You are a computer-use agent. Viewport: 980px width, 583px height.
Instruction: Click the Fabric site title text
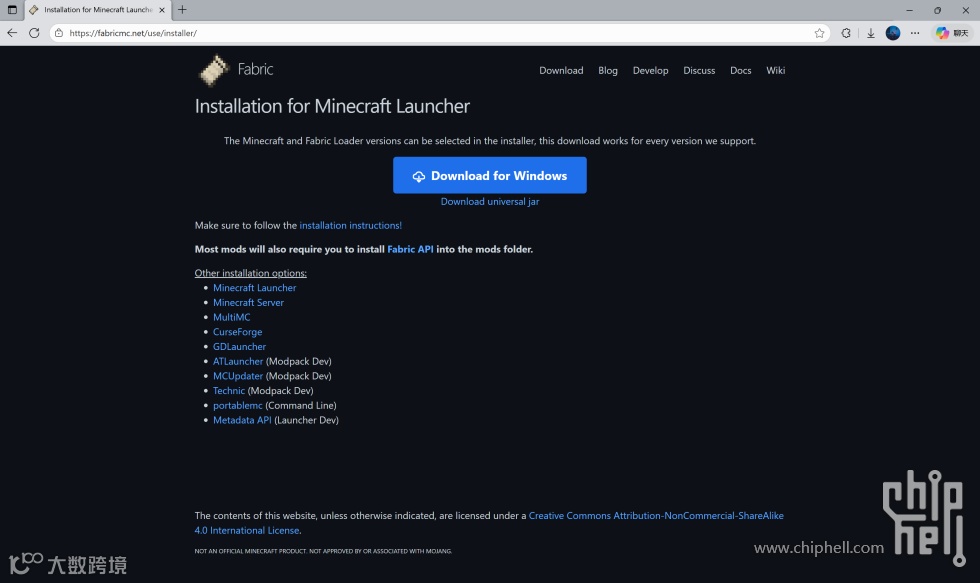[x=255, y=69]
